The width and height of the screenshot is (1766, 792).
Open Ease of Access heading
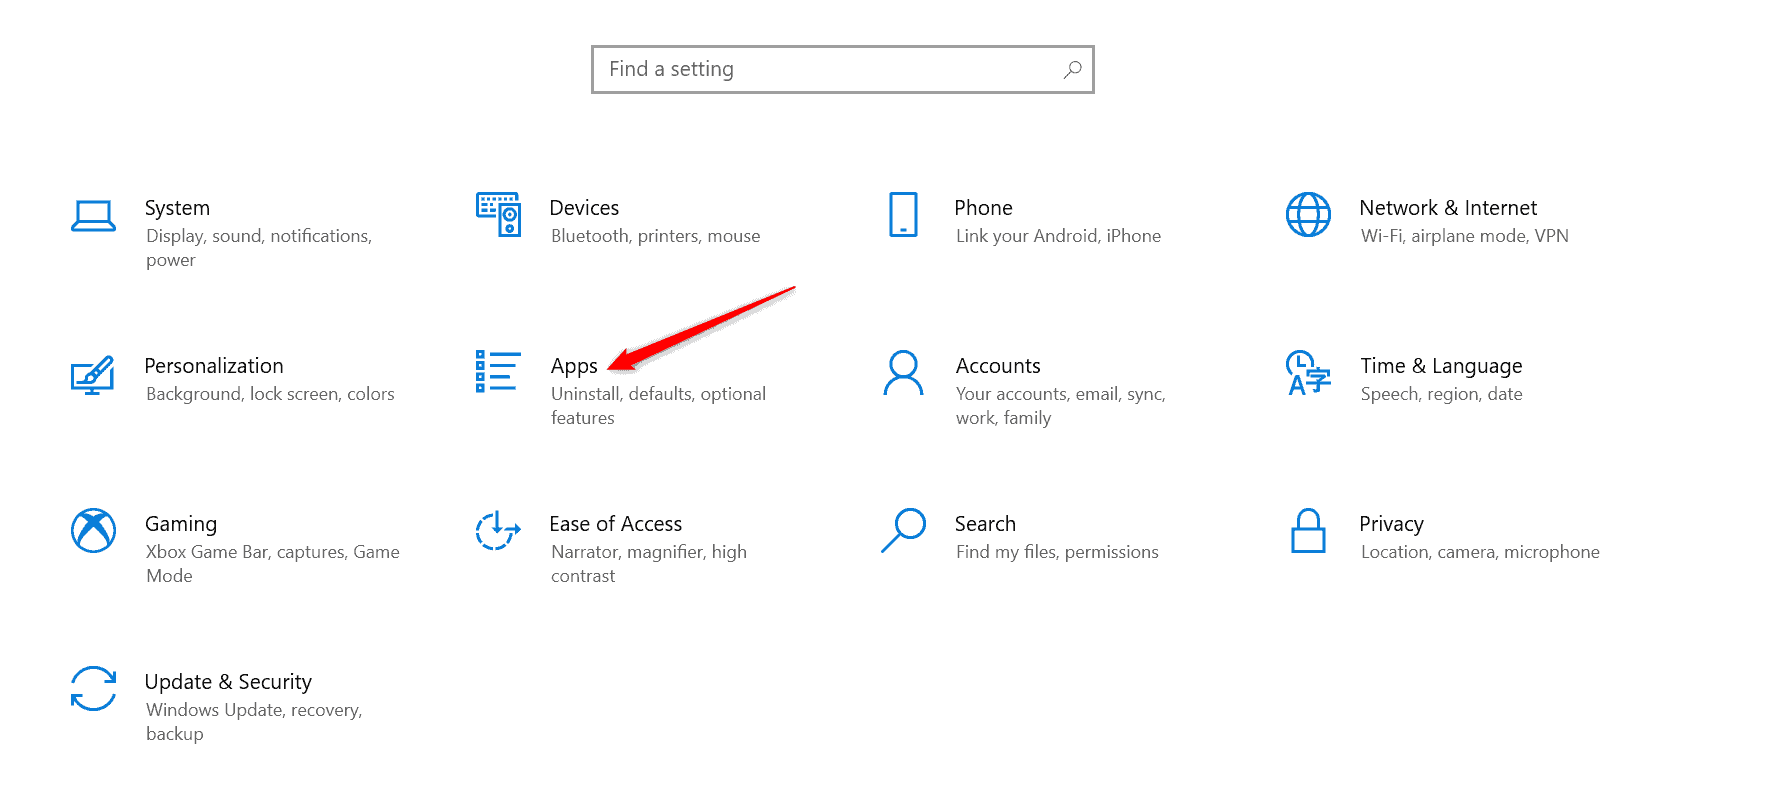[x=616, y=524]
